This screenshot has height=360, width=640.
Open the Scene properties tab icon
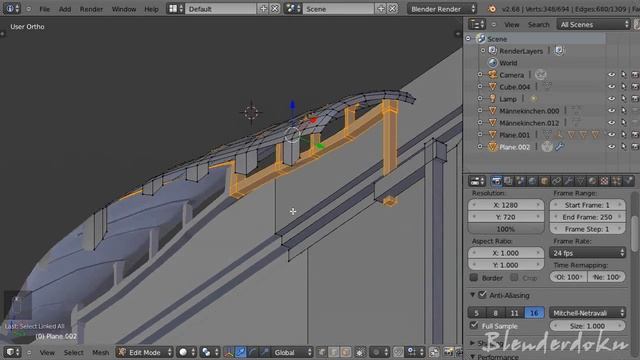520,181
